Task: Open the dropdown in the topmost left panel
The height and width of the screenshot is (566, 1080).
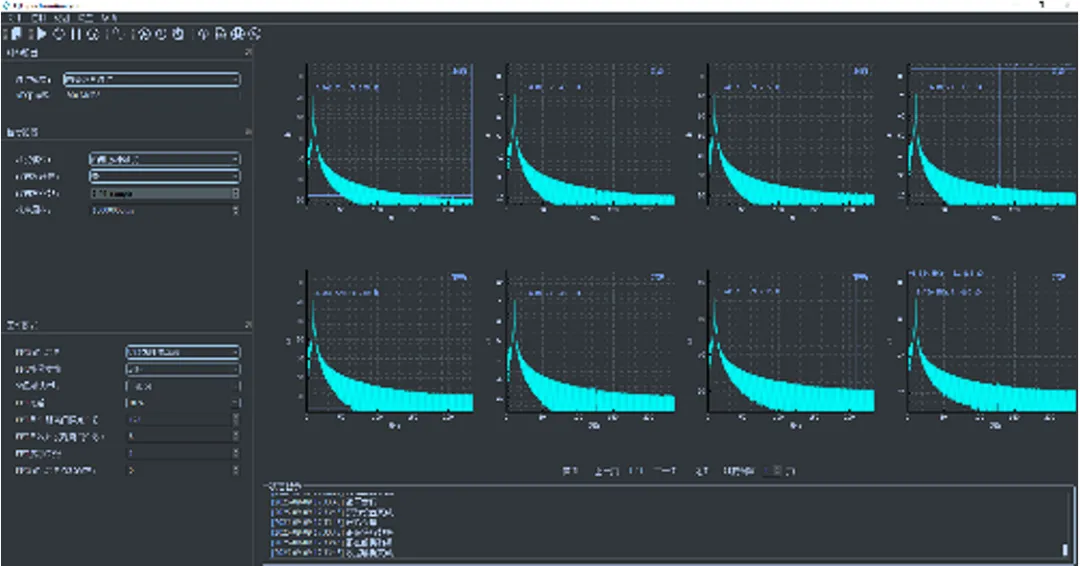Action: point(151,79)
